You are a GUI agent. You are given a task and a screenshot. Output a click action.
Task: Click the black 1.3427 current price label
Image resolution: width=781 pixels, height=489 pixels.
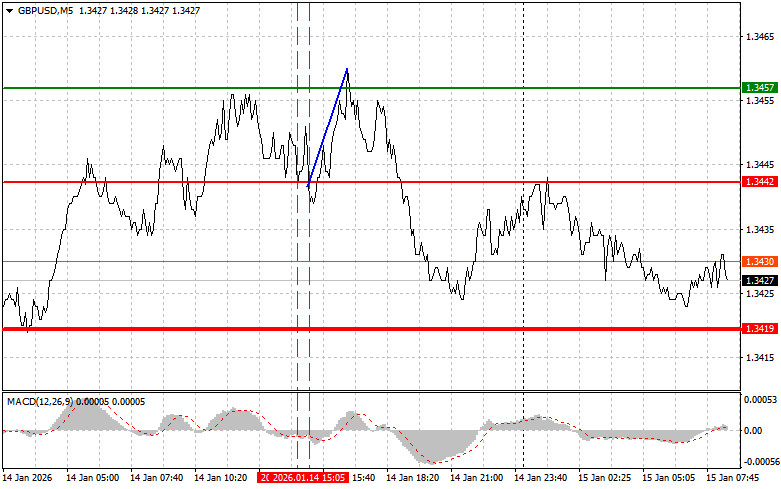click(760, 281)
